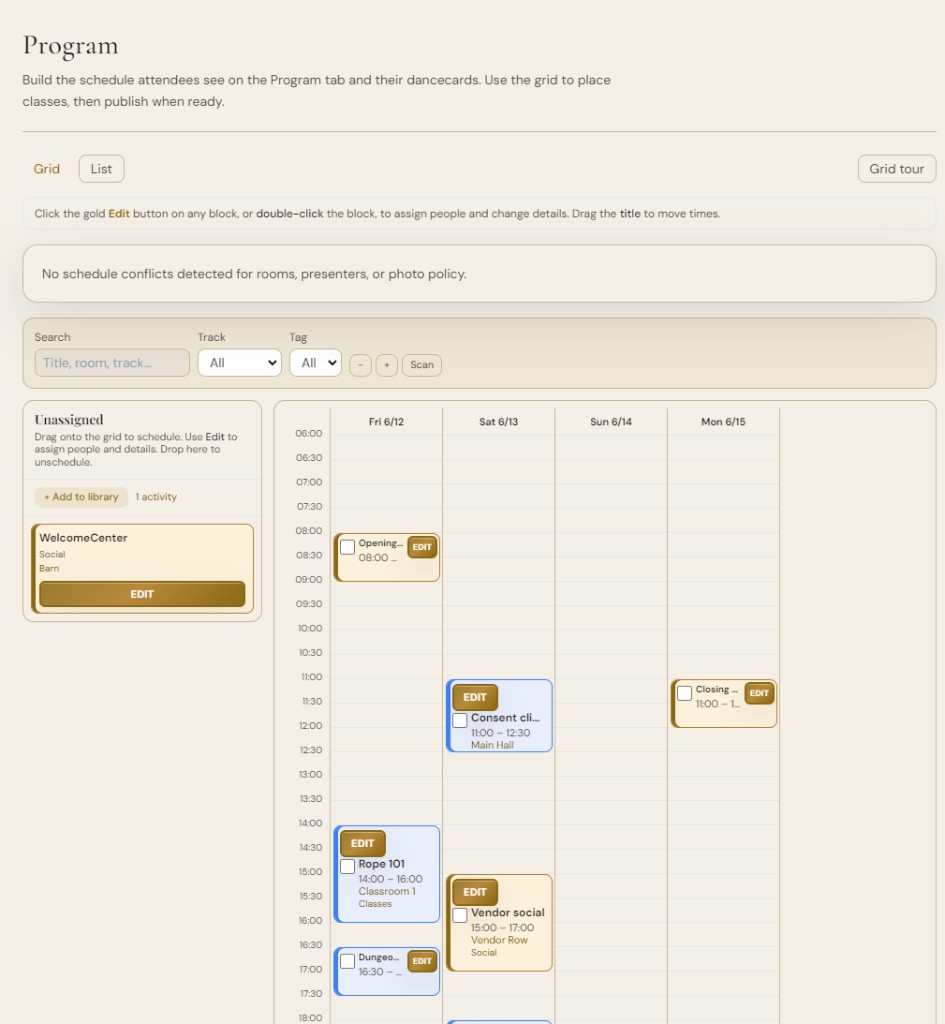Edit the Closing block on Monday

click(x=759, y=694)
